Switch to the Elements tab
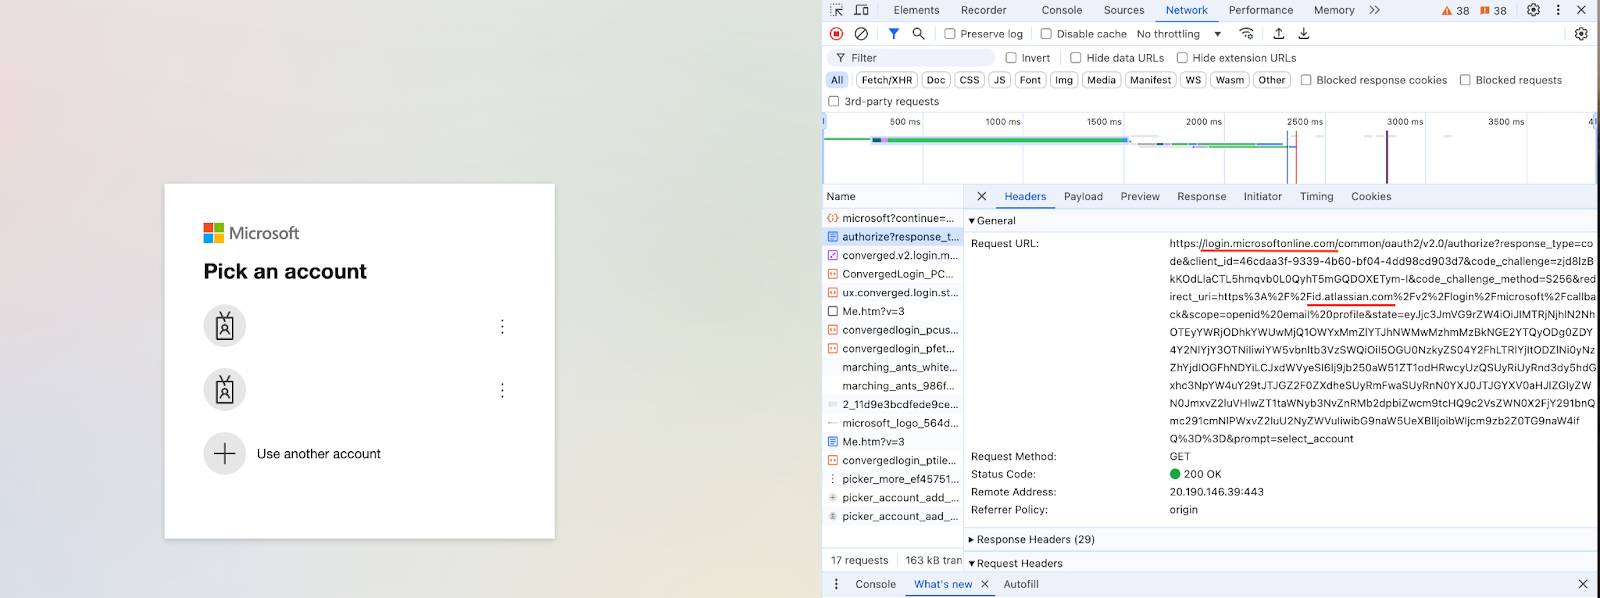This screenshot has width=1600, height=598. (x=917, y=10)
